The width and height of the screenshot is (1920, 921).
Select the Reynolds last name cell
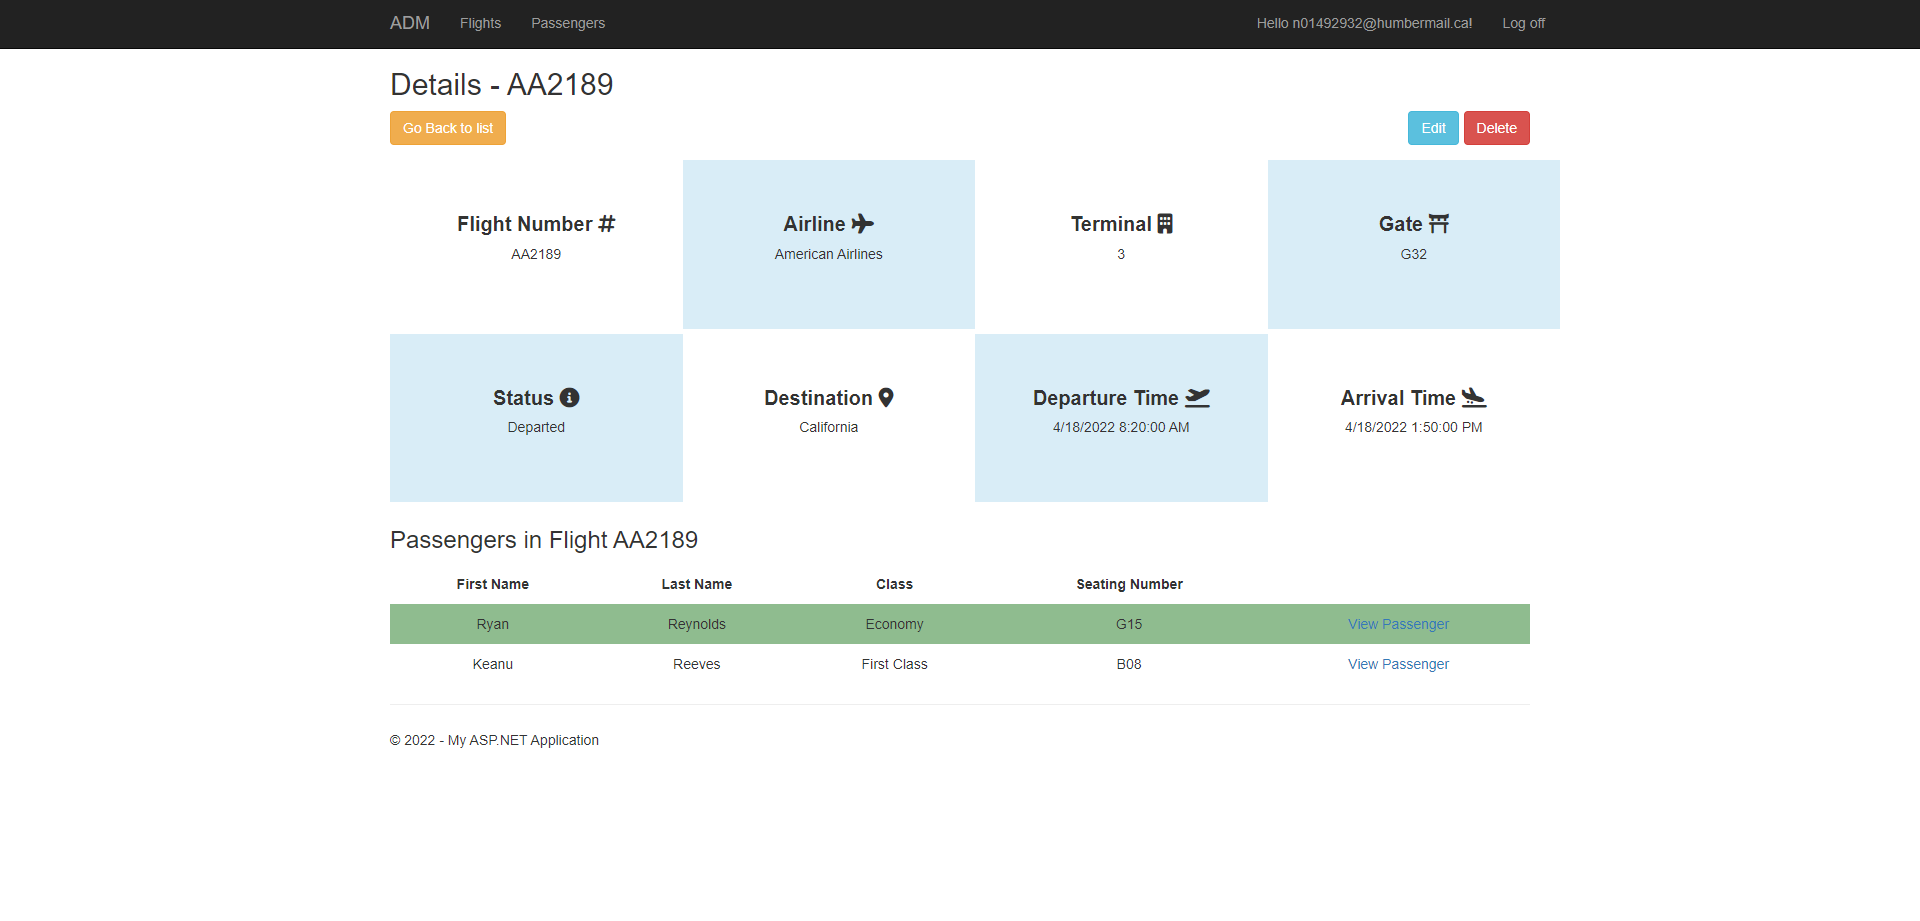point(697,624)
